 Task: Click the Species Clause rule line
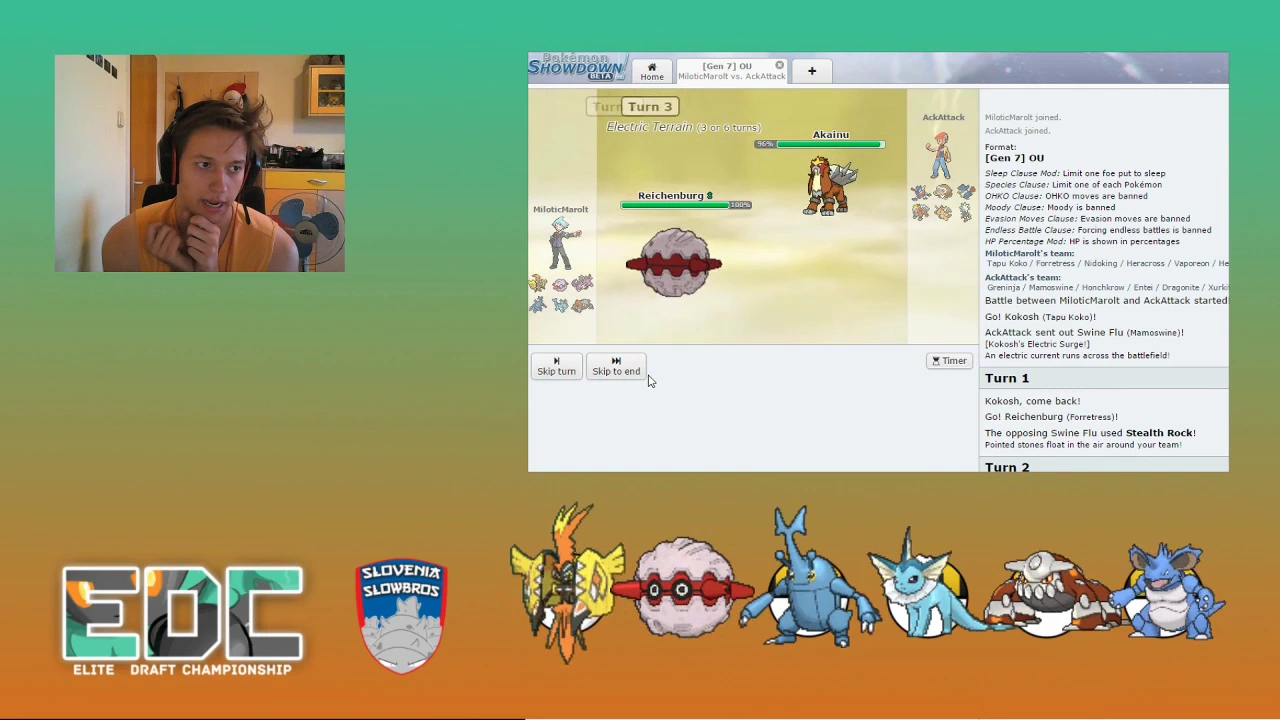[x=1073, y=184]
